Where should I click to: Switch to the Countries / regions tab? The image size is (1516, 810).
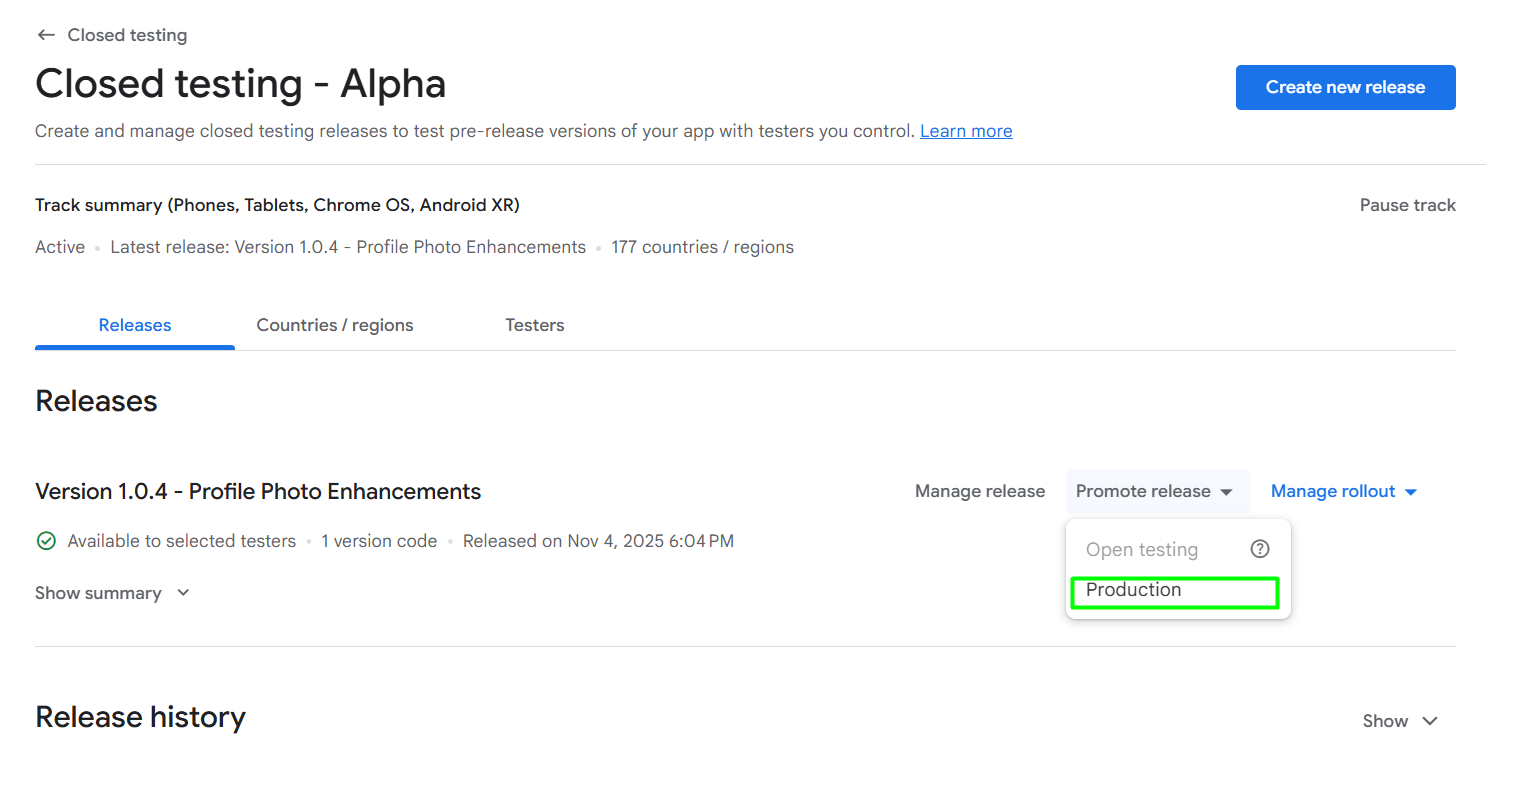(x=335, y=324)
